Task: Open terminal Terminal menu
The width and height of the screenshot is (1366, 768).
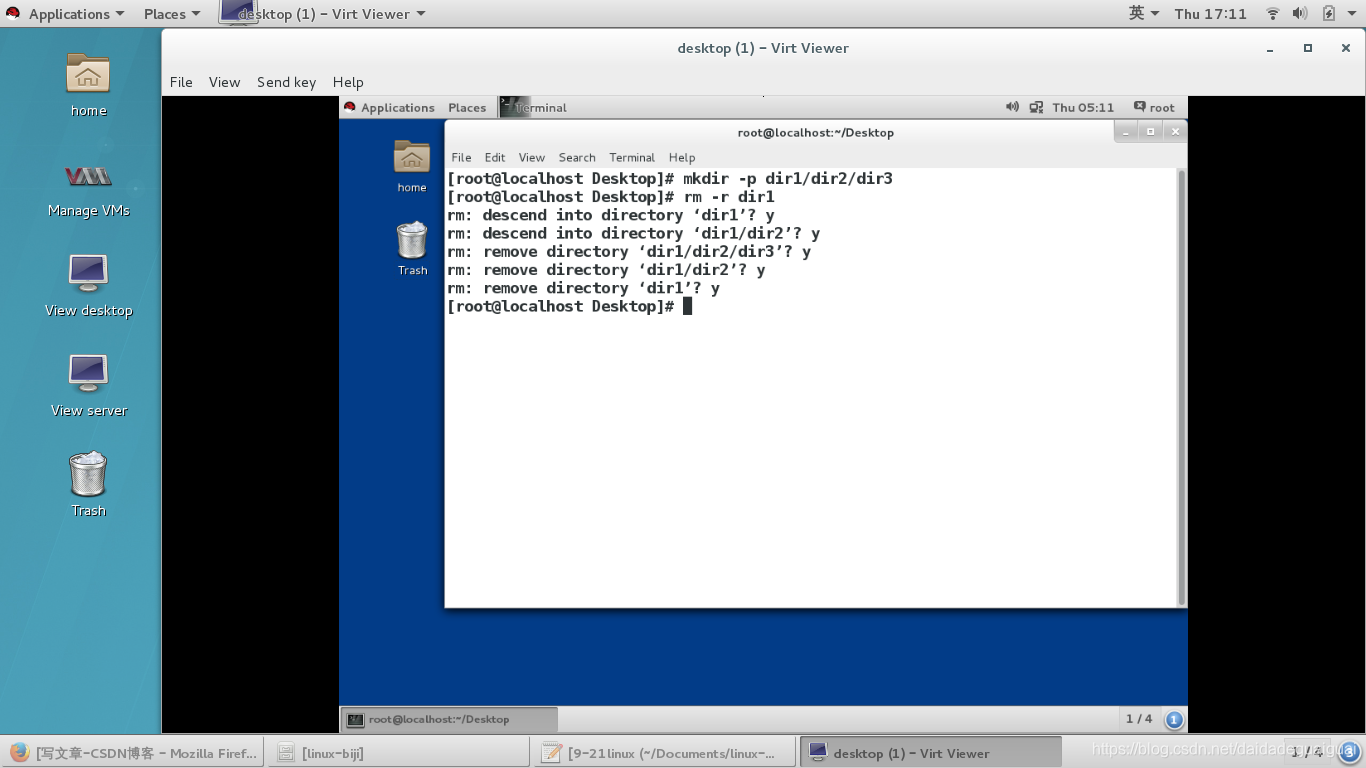Action: (x=632, y=157)
